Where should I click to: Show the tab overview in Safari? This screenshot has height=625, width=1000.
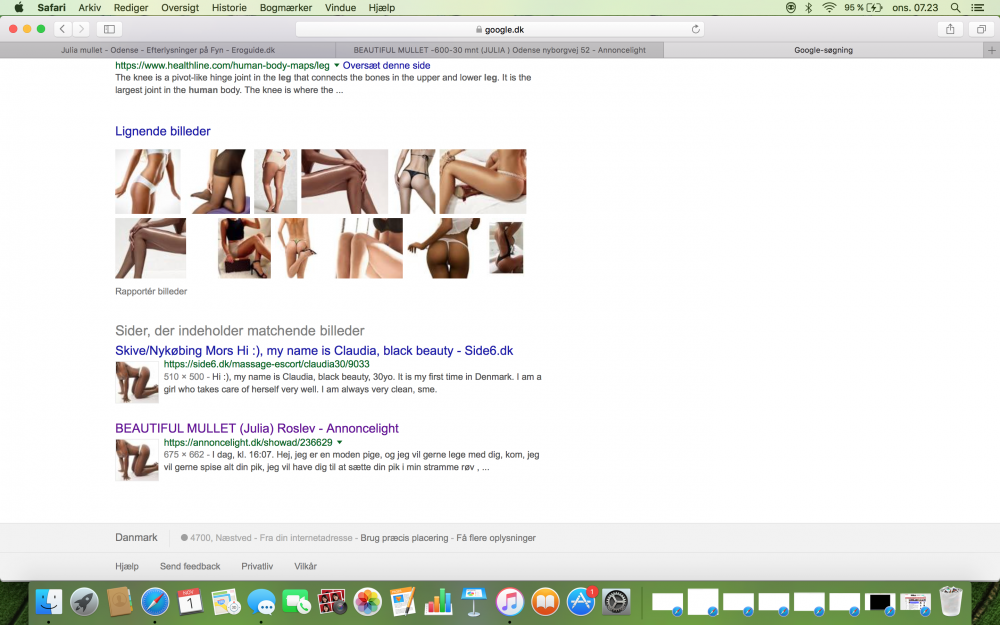981,29
